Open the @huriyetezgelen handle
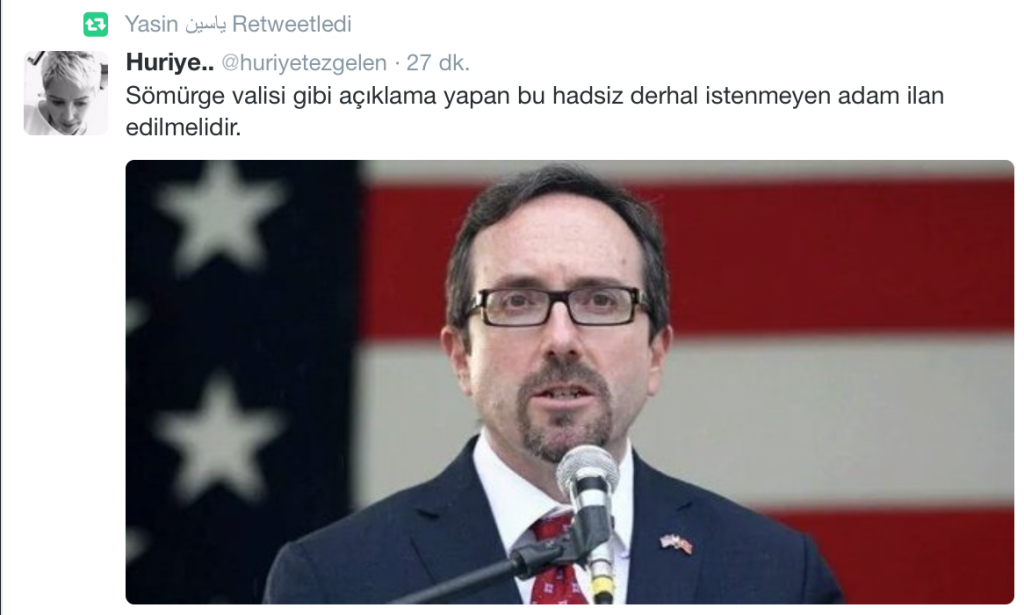The width and height of the screenshot is (1024, 615). click(x=304, y=63)
